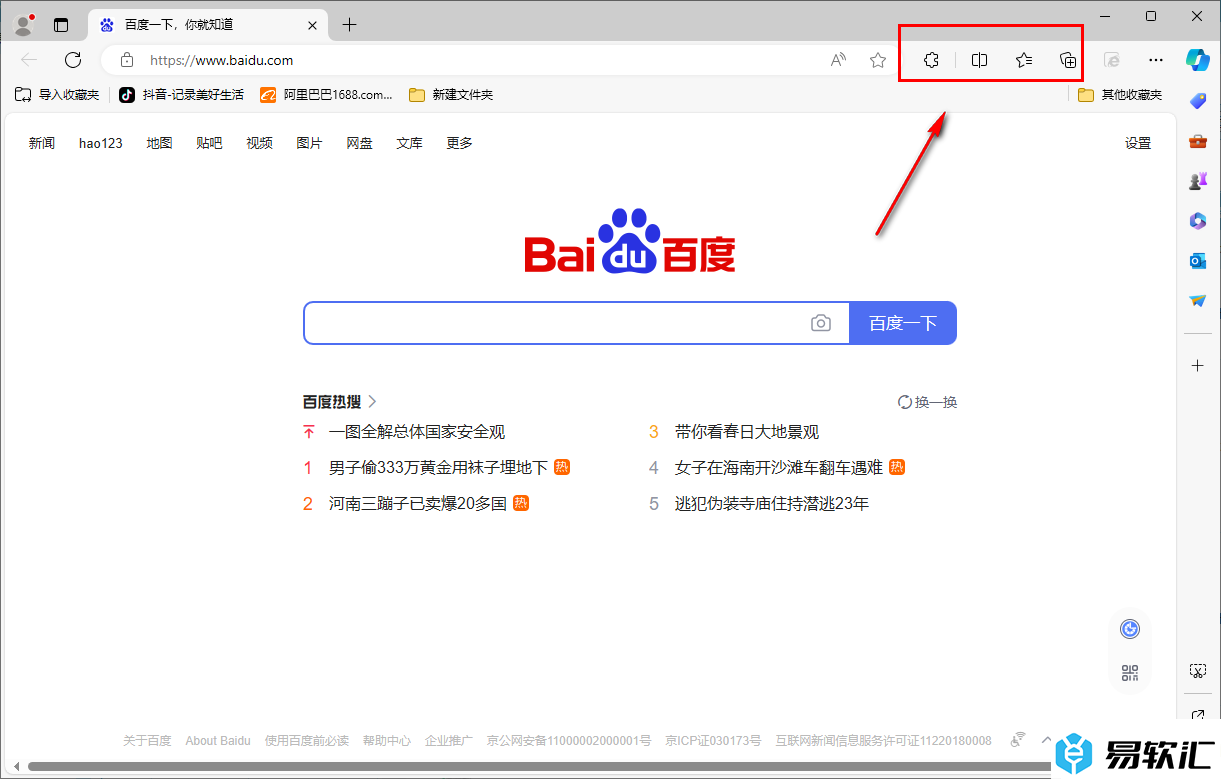Open a new tab with plus button
1221x779 pixels.
[349, 25]
